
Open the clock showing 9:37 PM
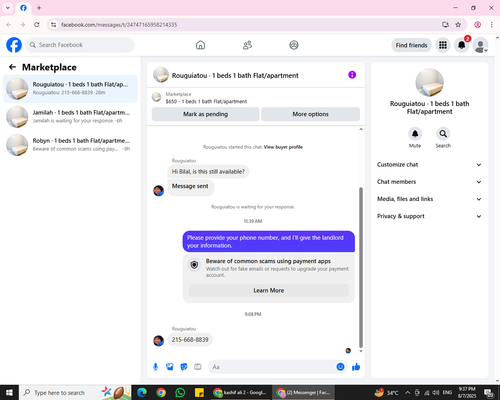click(x=467, y=393)
